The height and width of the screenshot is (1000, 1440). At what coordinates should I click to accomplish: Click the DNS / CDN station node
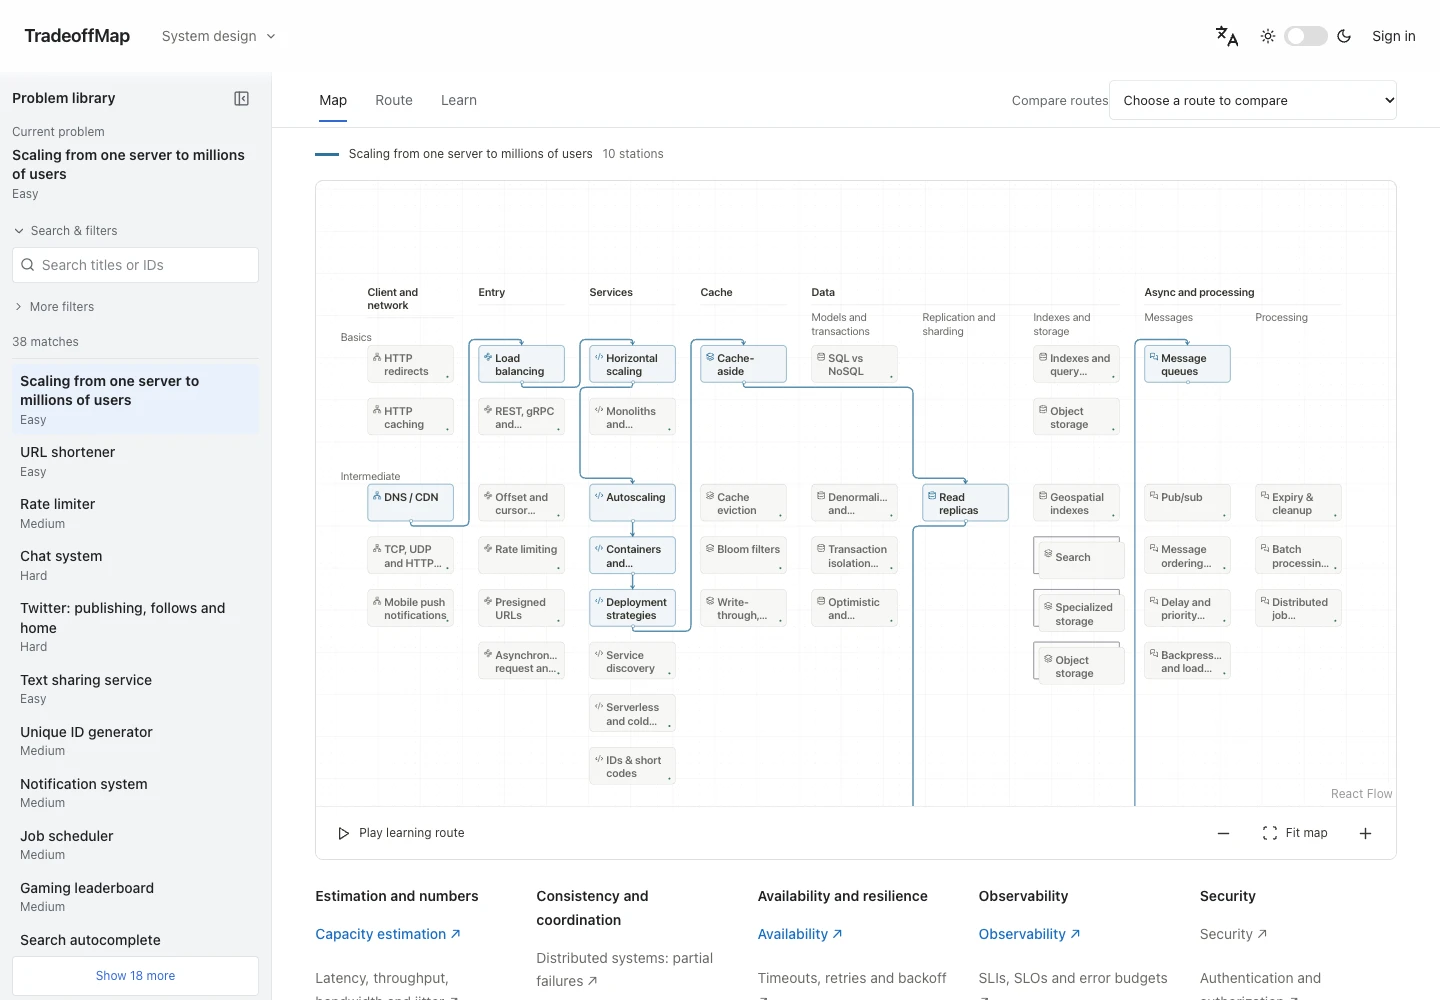pos(410,503)
